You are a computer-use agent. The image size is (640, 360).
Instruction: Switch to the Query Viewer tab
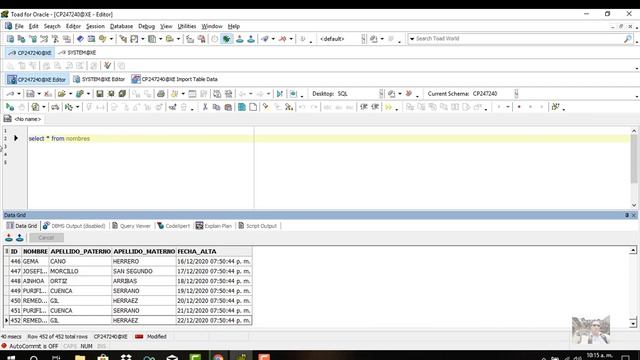[131, 226]
